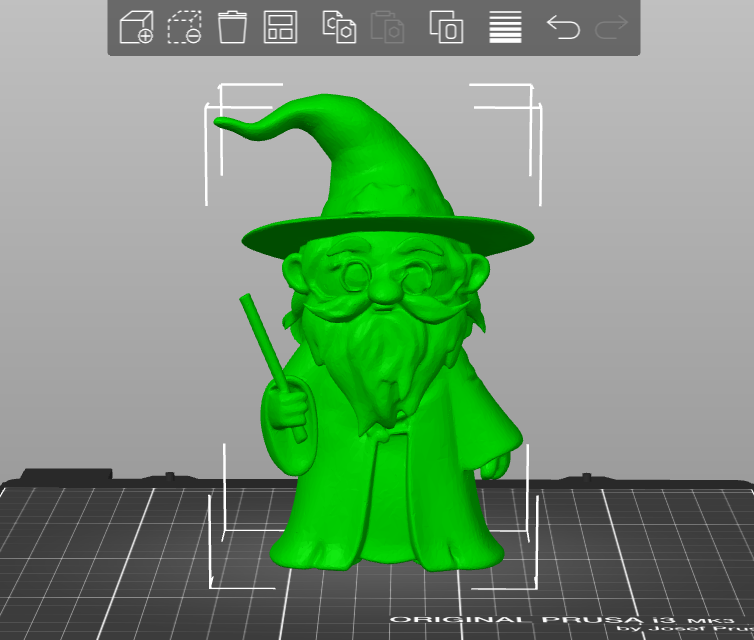
Task: Click the Delete all trash icon
Action: point(232,27)
